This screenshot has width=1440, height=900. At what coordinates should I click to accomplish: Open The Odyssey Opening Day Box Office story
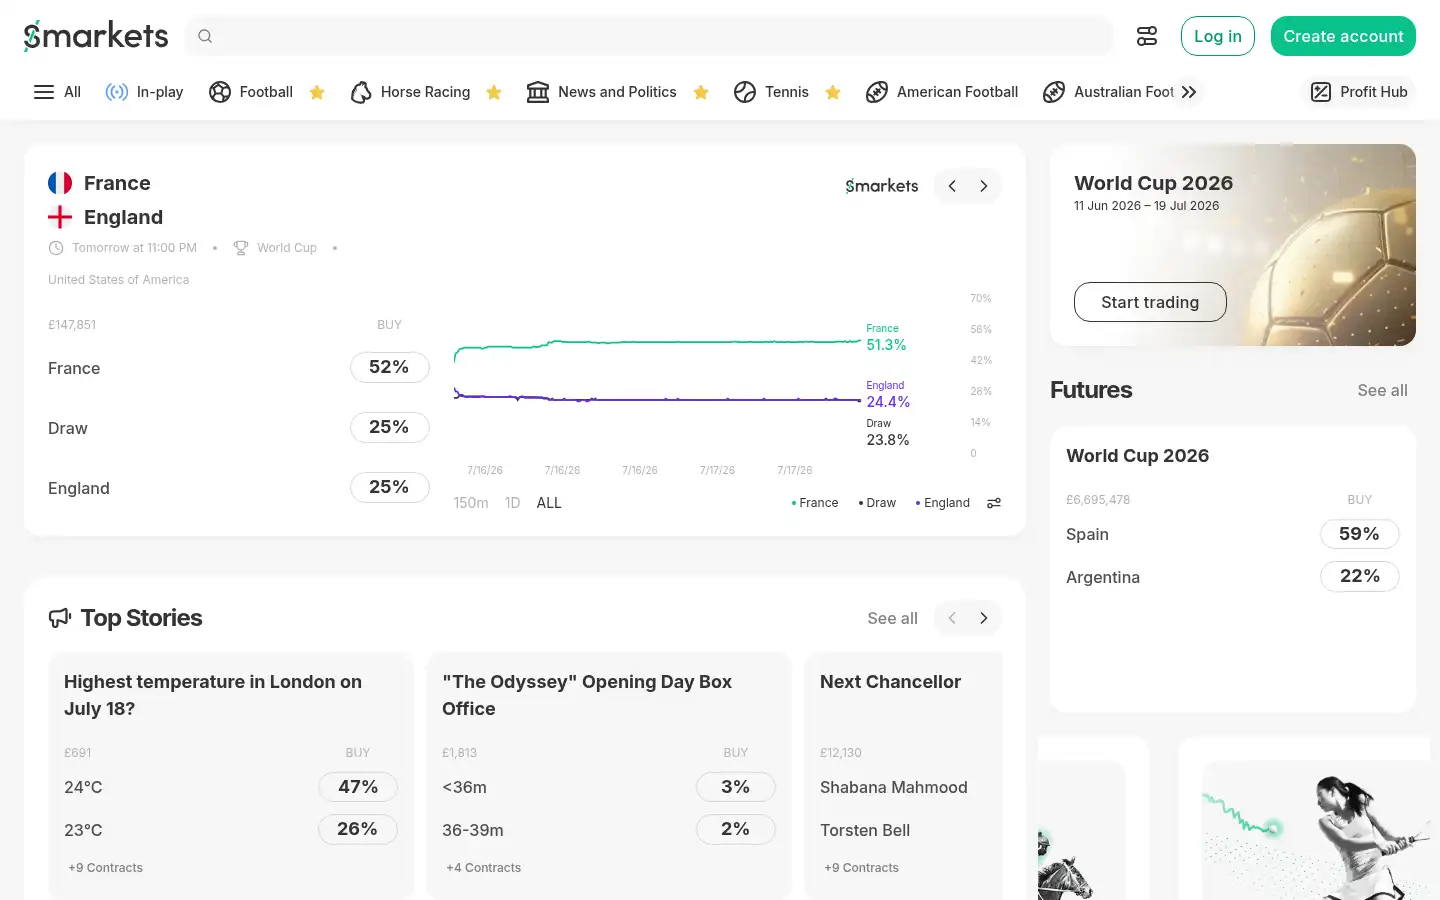pos(587,695)
